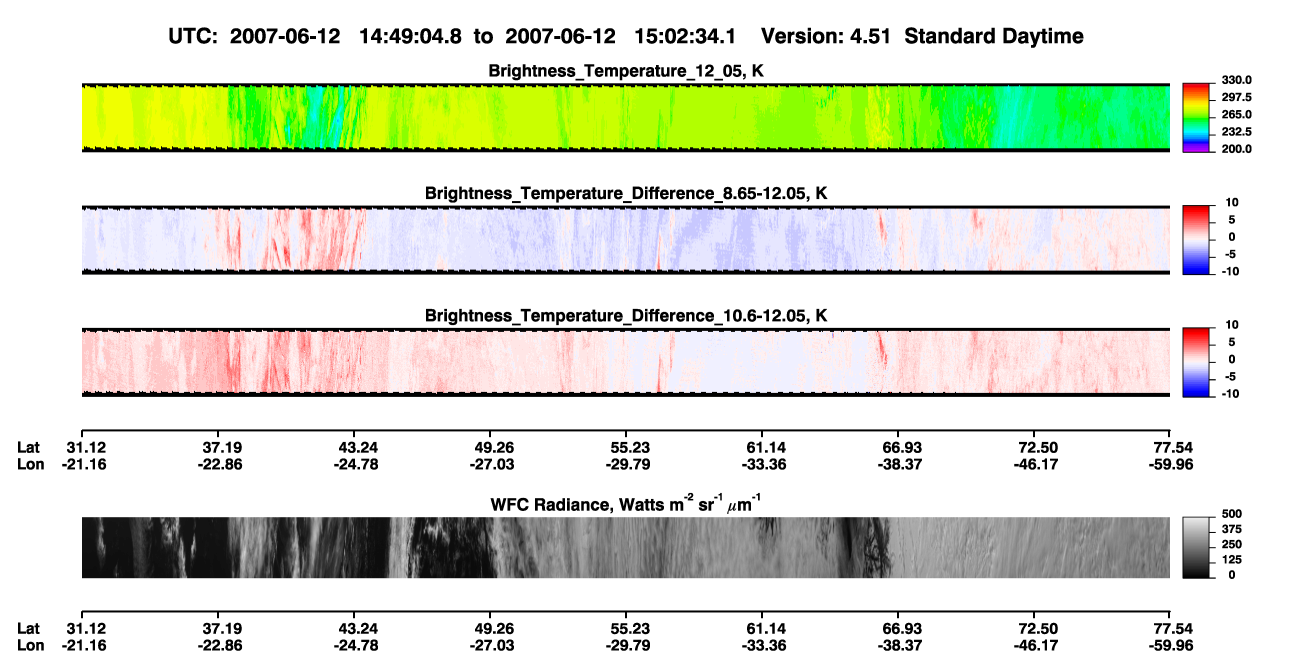Click the Brightness_Temperature_Difference_10.6-12.05, K title
The width and height of the screenshot is (1300, 667).
pyautogui.click(x=626, y=316)
